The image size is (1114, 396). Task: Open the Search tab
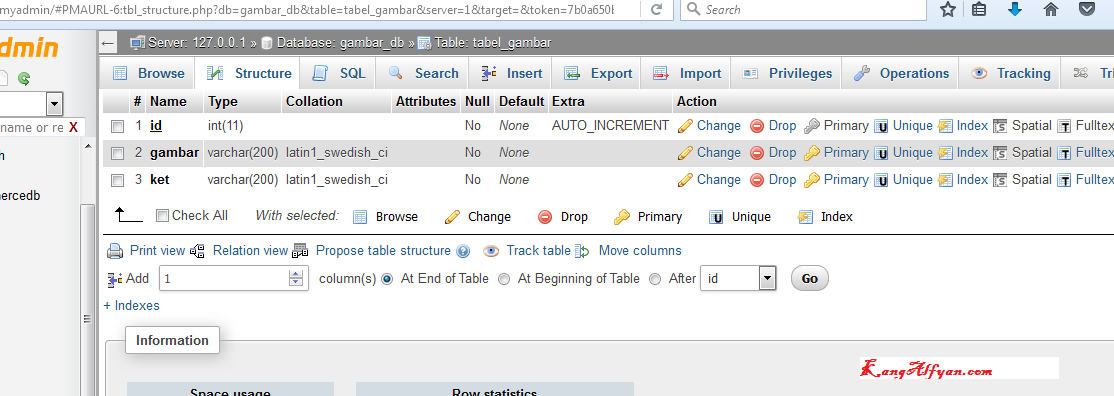point(423,73)
